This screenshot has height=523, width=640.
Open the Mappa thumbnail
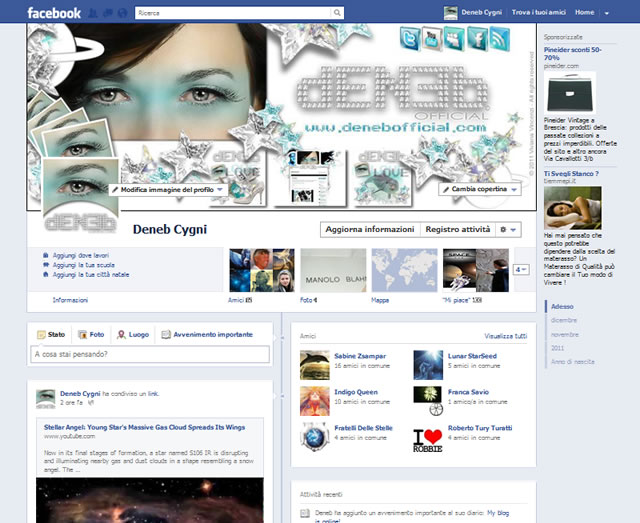click(404, 270)
